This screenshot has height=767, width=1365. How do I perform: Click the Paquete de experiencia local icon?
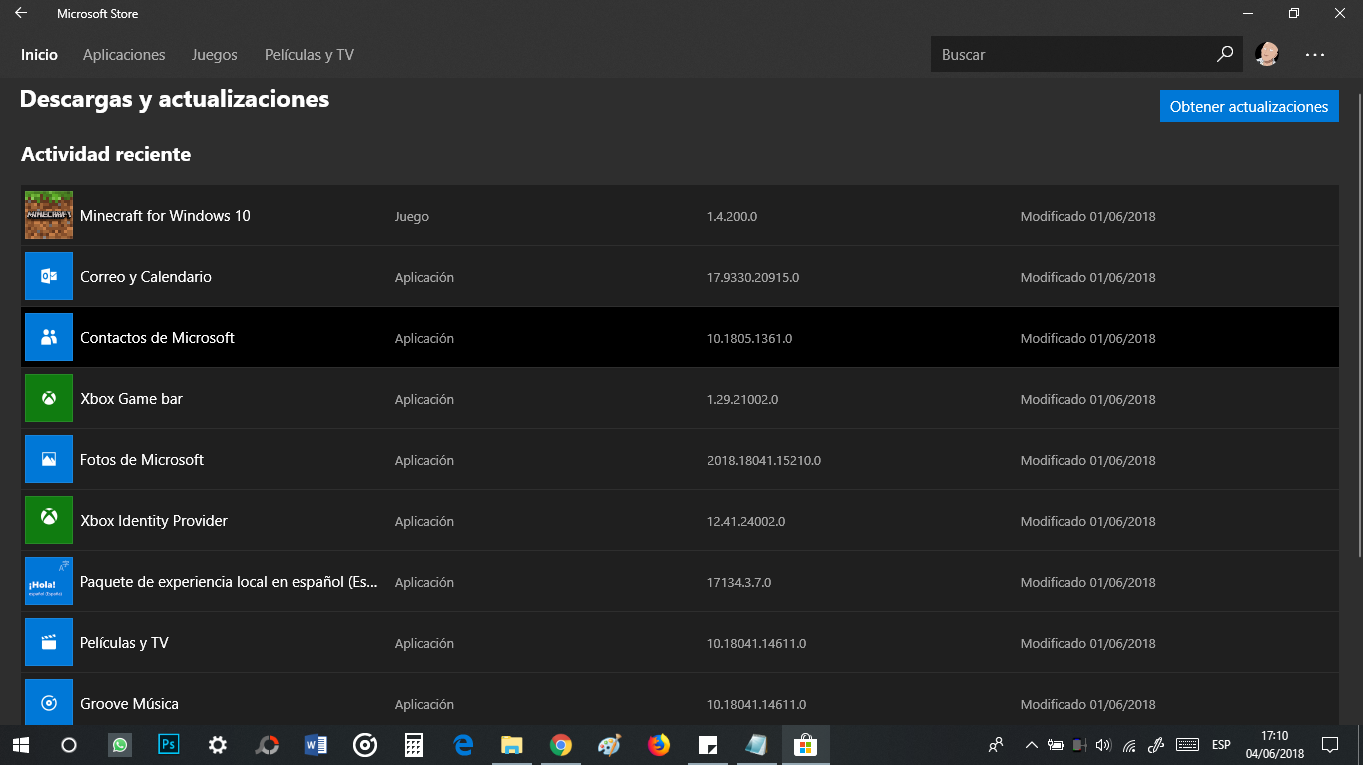49,581
